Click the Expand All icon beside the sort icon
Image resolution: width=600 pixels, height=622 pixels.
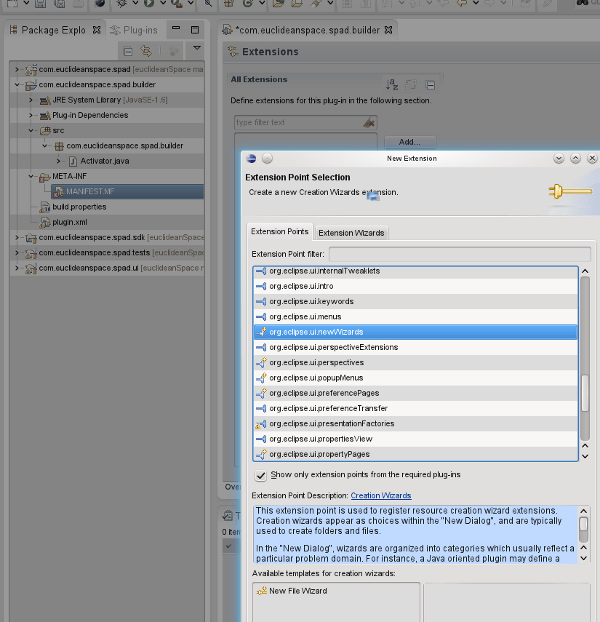pyautogui.click(x=411, y=84)
